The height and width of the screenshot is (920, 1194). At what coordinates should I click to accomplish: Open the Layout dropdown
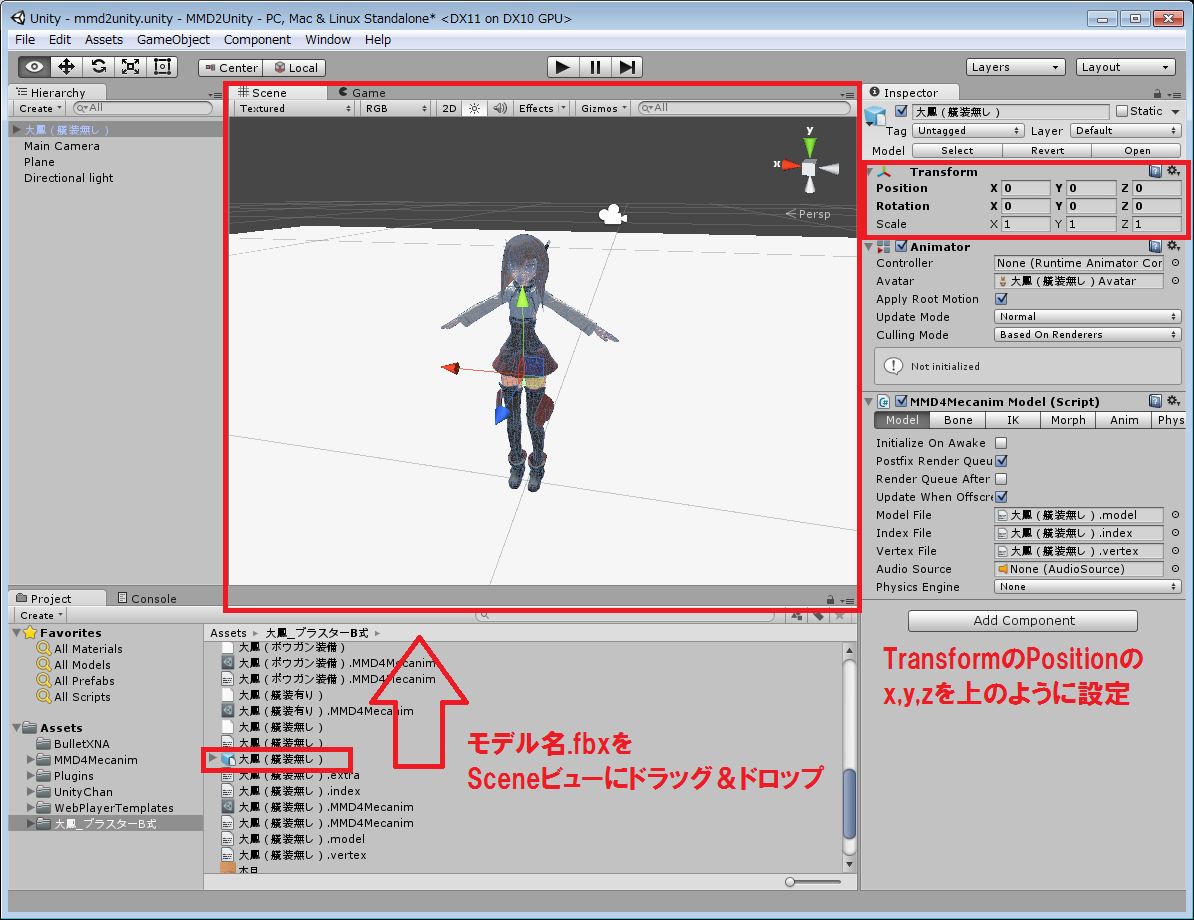point(1125,67)
